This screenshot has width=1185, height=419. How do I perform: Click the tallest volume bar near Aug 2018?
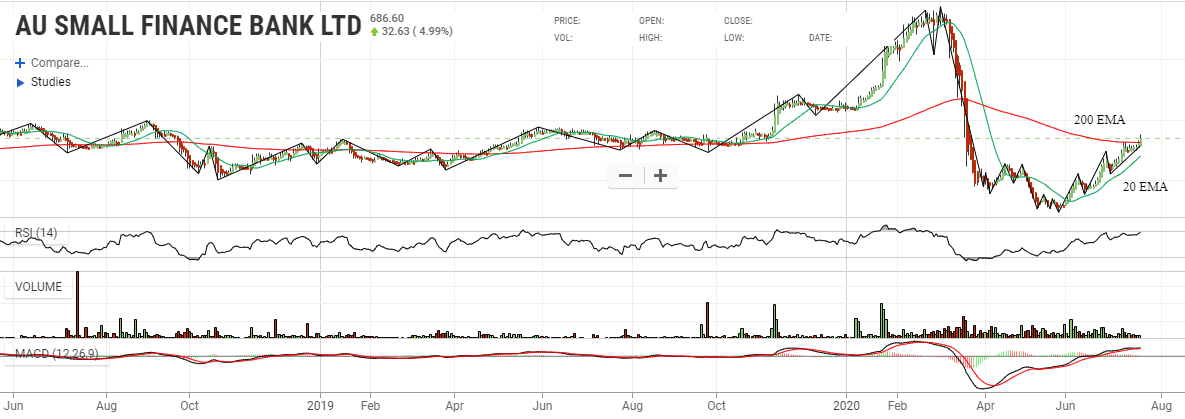tap(77, 304)
